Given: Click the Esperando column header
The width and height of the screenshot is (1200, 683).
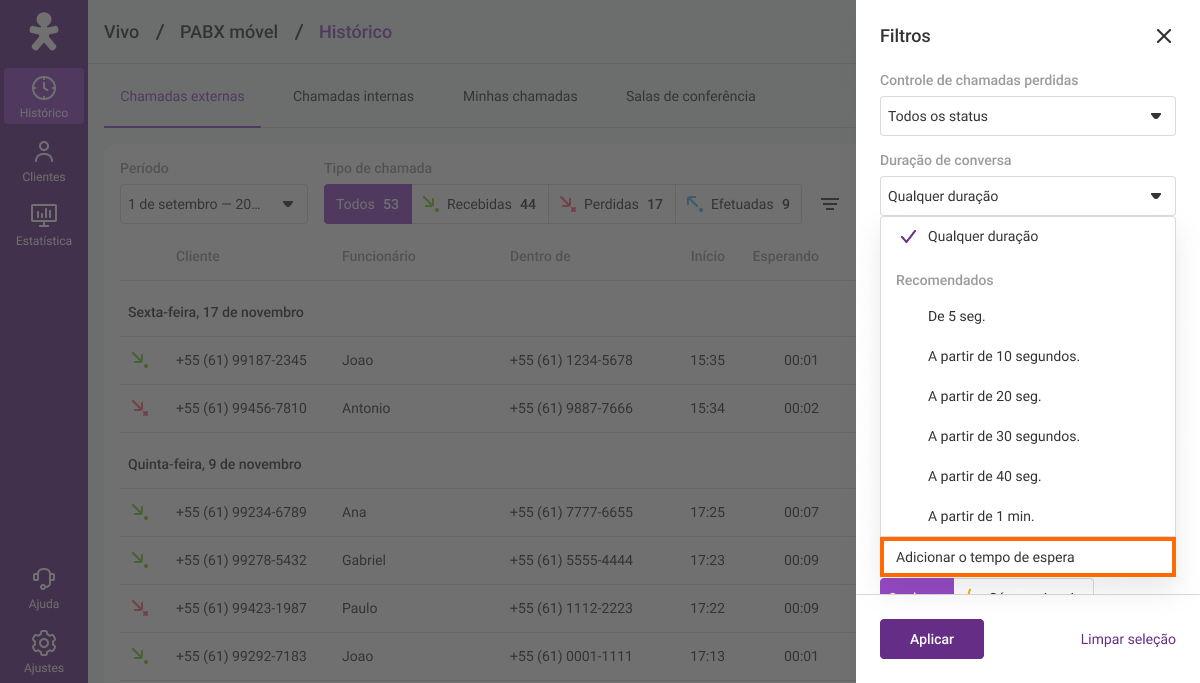Looking at the screenshot, I should pos(786,256).
